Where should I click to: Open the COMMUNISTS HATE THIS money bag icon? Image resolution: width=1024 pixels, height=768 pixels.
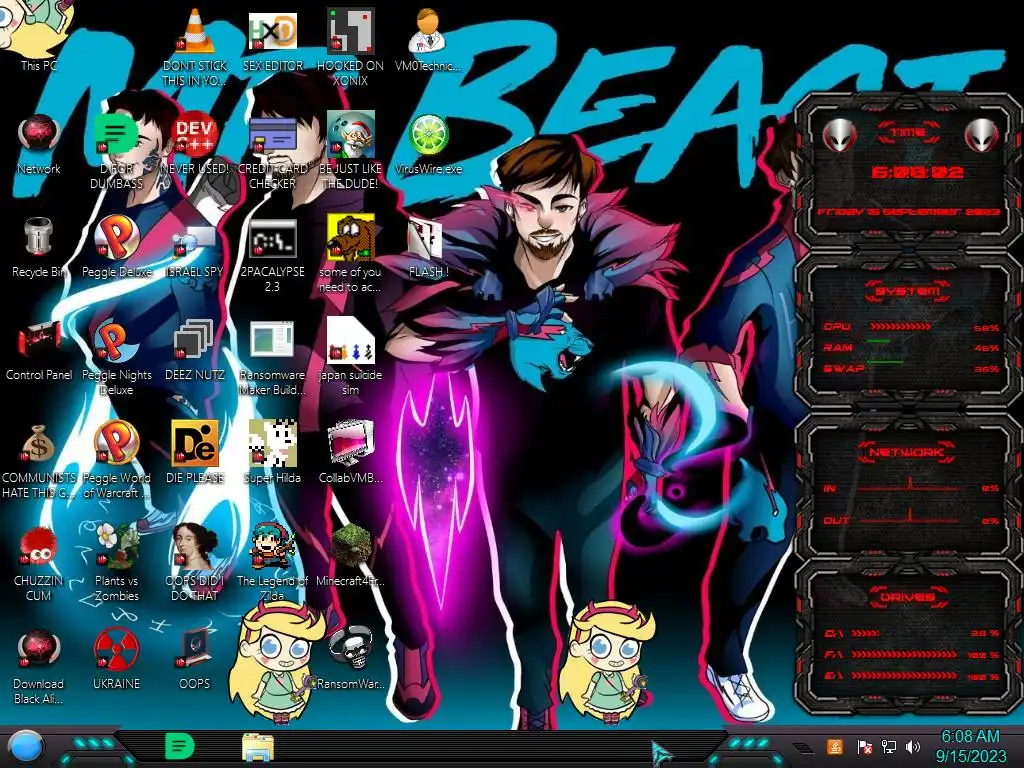[x=39, y=444]
